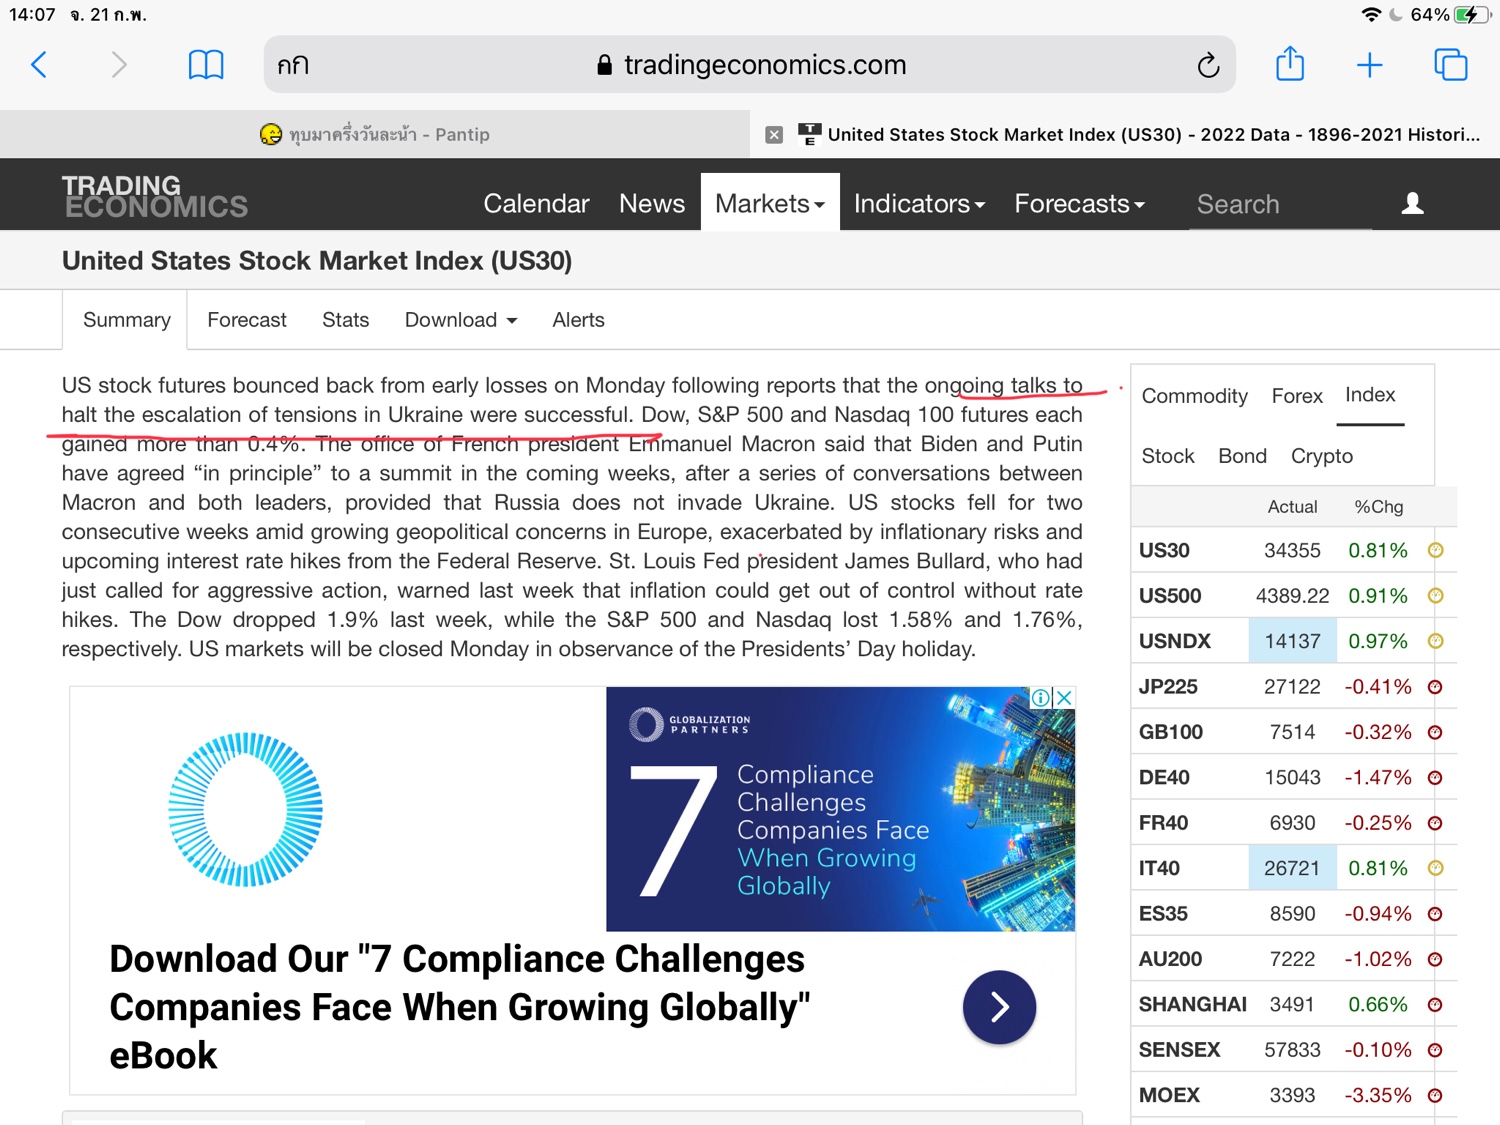Viewport: 1500px width, 1125px height.
Task: Open Safari bookmarks book icon
Action: coord(206,65)
